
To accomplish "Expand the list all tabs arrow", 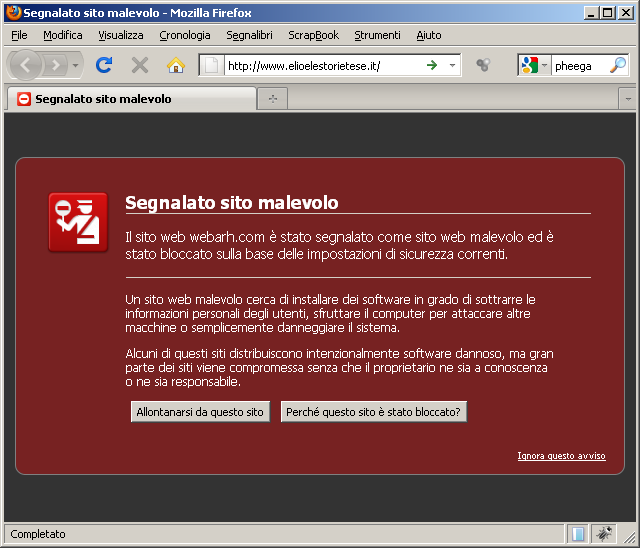I will (628, 98).
